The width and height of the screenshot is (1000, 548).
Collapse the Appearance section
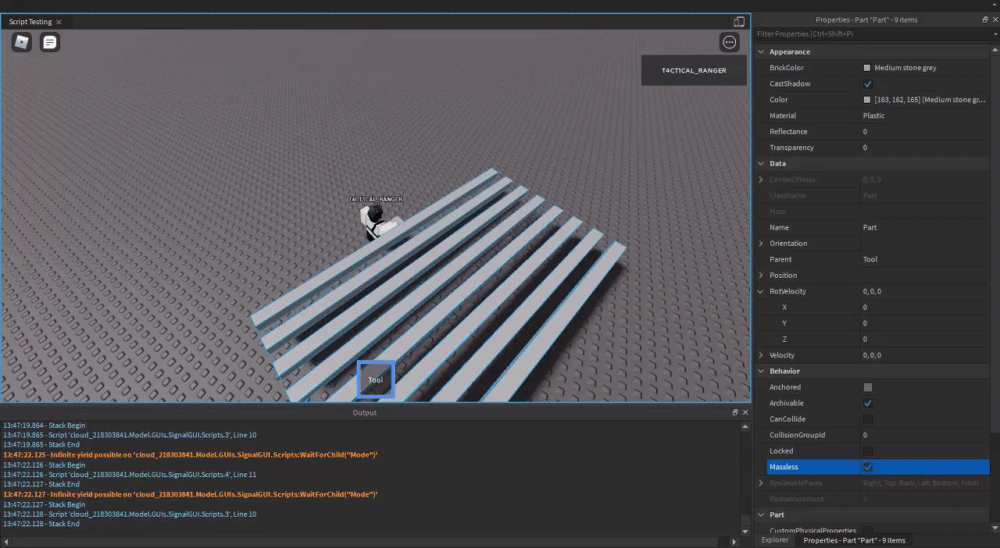(x=761, y=52)
